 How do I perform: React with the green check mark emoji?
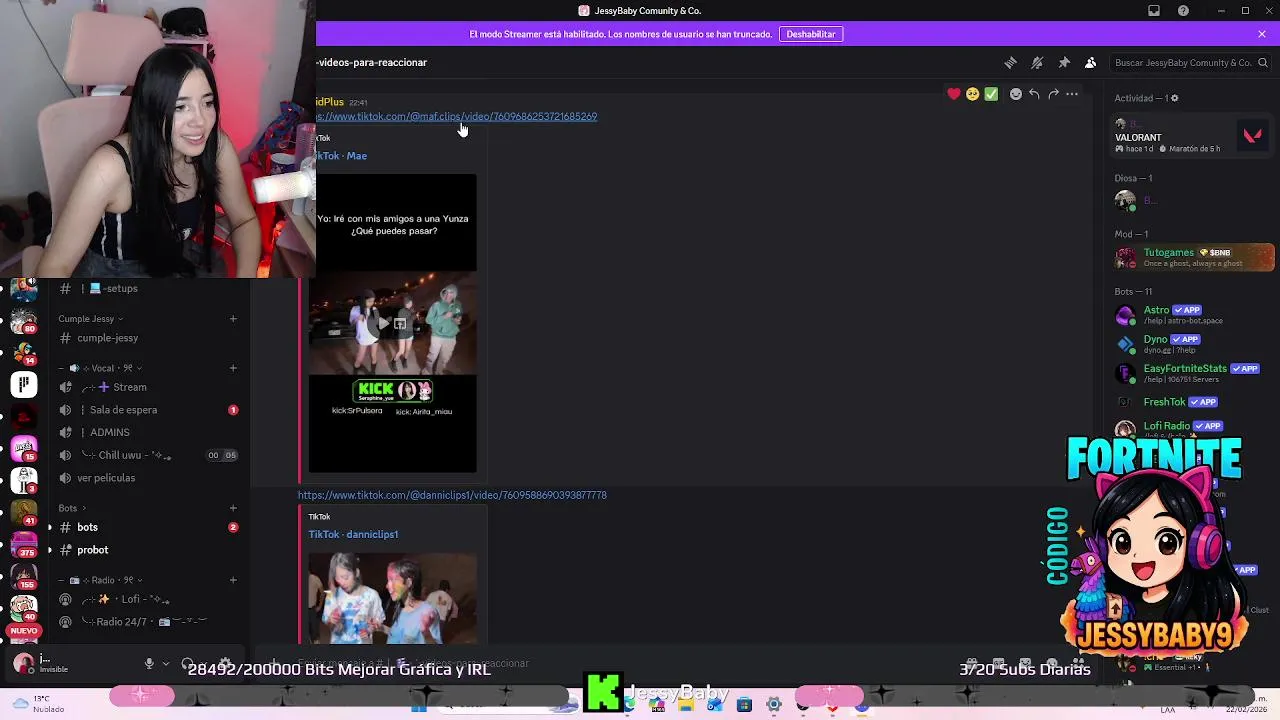[991, 94]
